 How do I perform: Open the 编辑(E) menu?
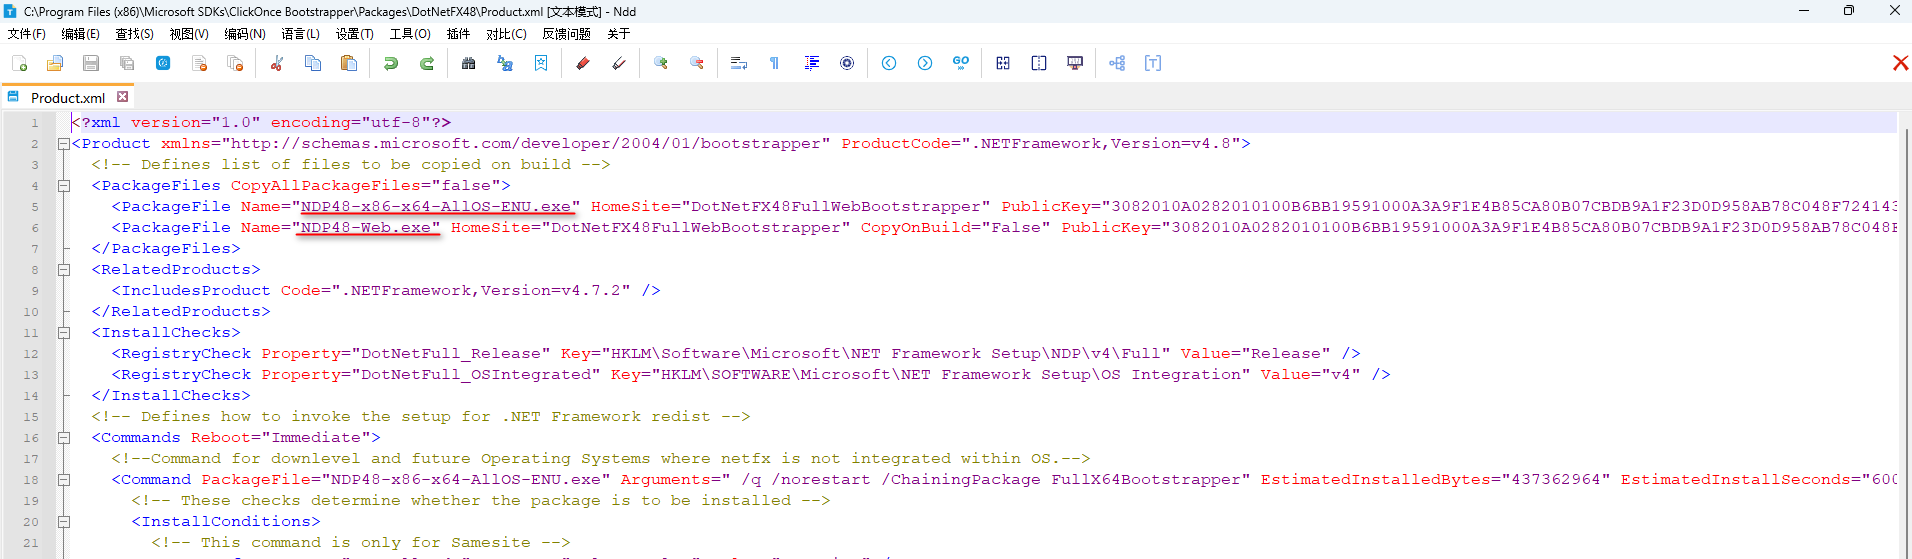[x=81, y=34]
